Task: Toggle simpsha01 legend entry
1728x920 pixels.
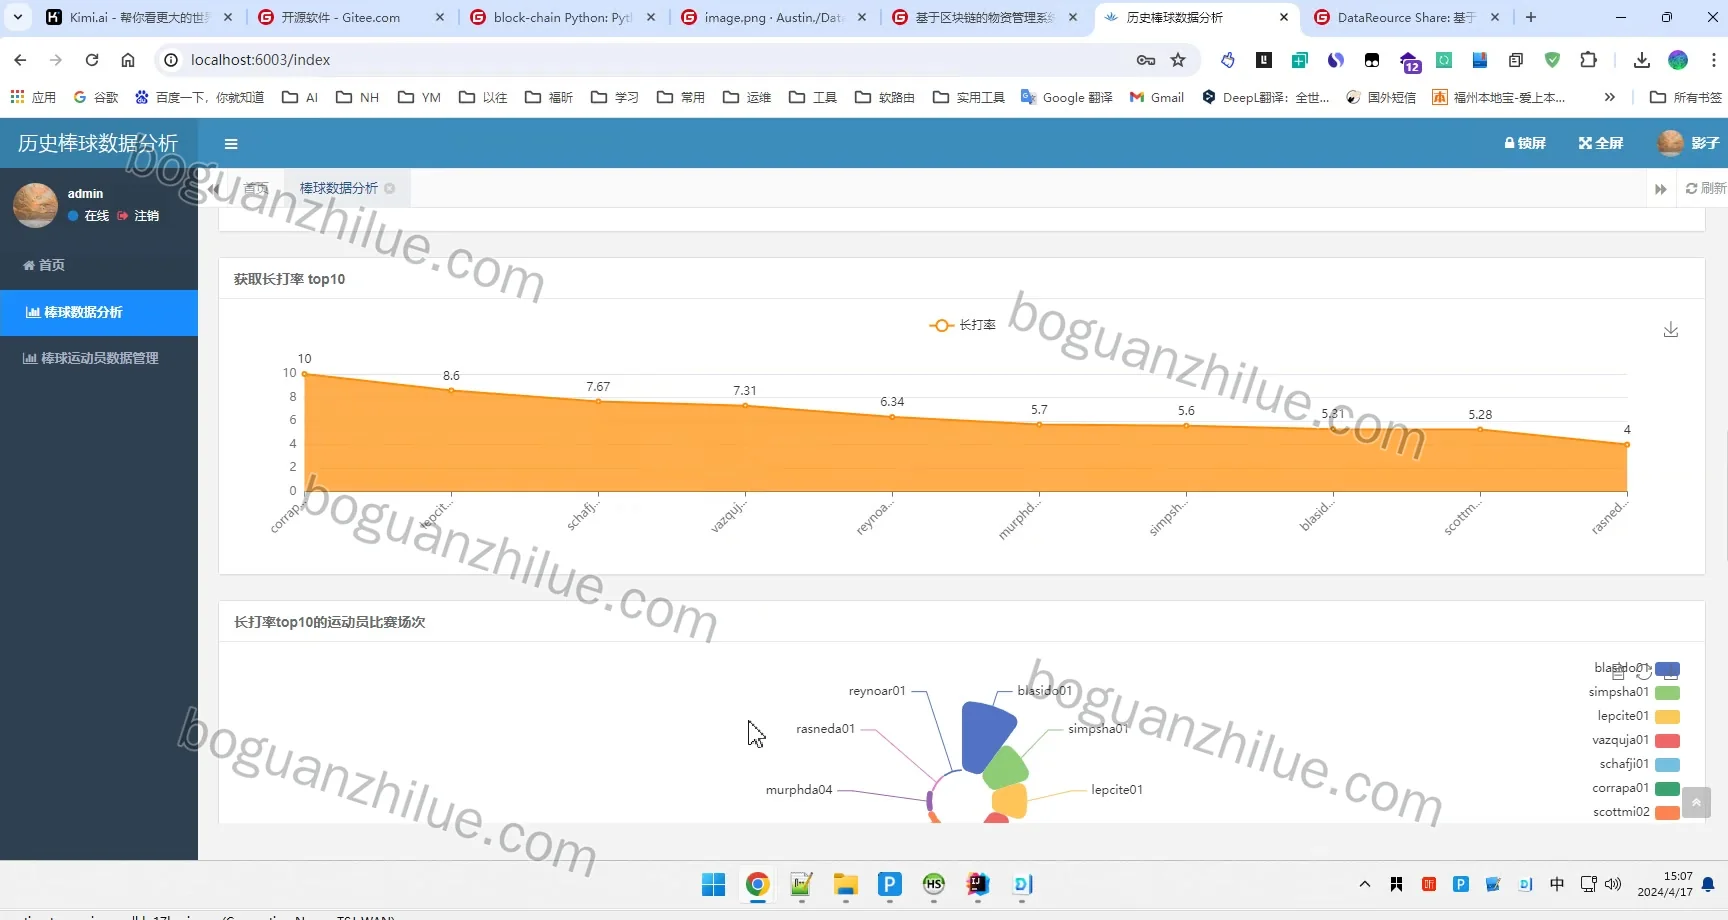Action: point(1634,692)
